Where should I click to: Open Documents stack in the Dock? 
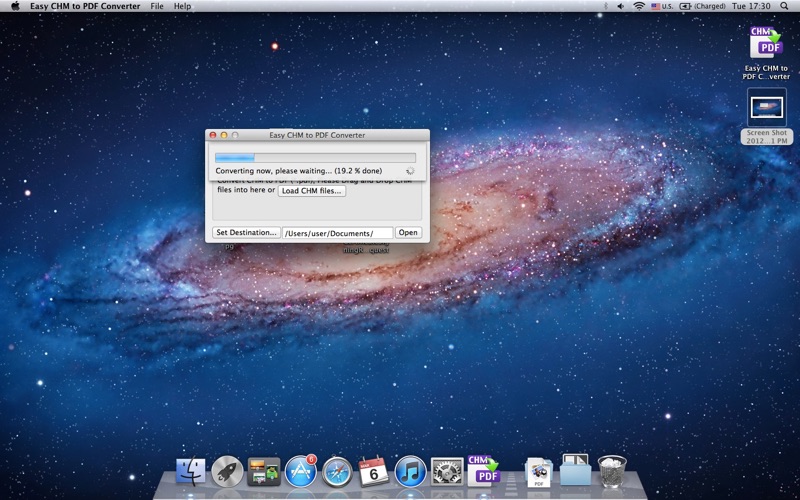pyautogui.click(x=539, y=472)
